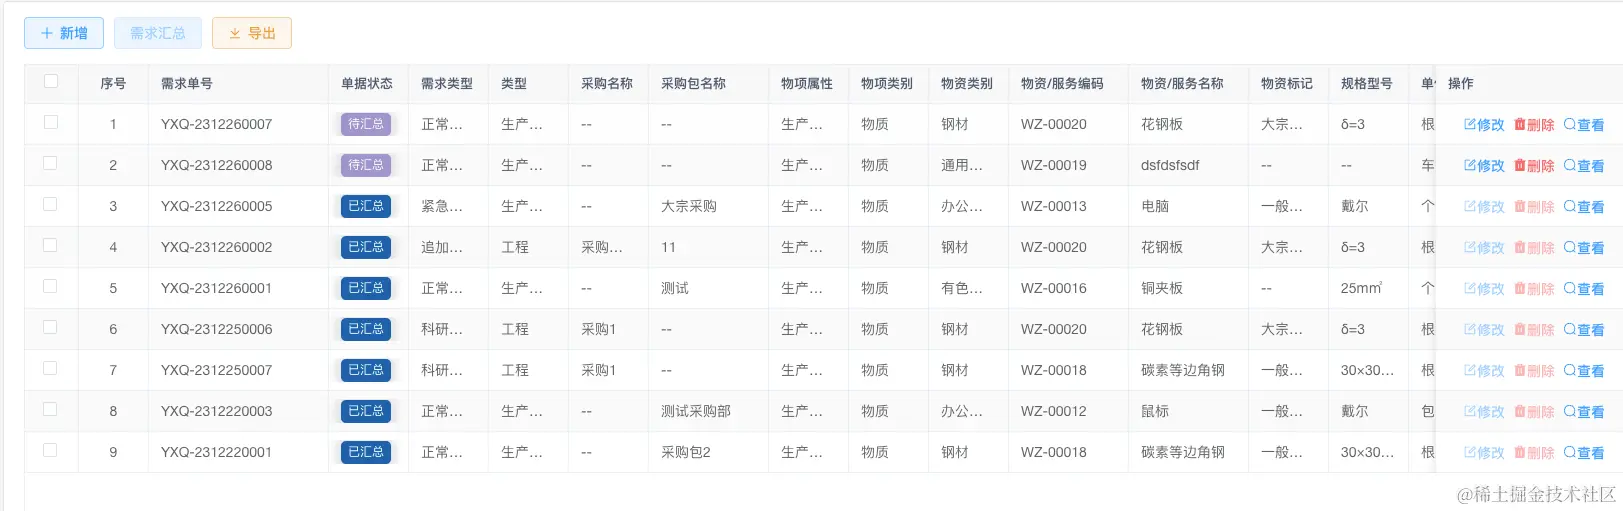
Task: Click 查看 view icon for YXQ-2312260002
Action: pos(1584,248)
